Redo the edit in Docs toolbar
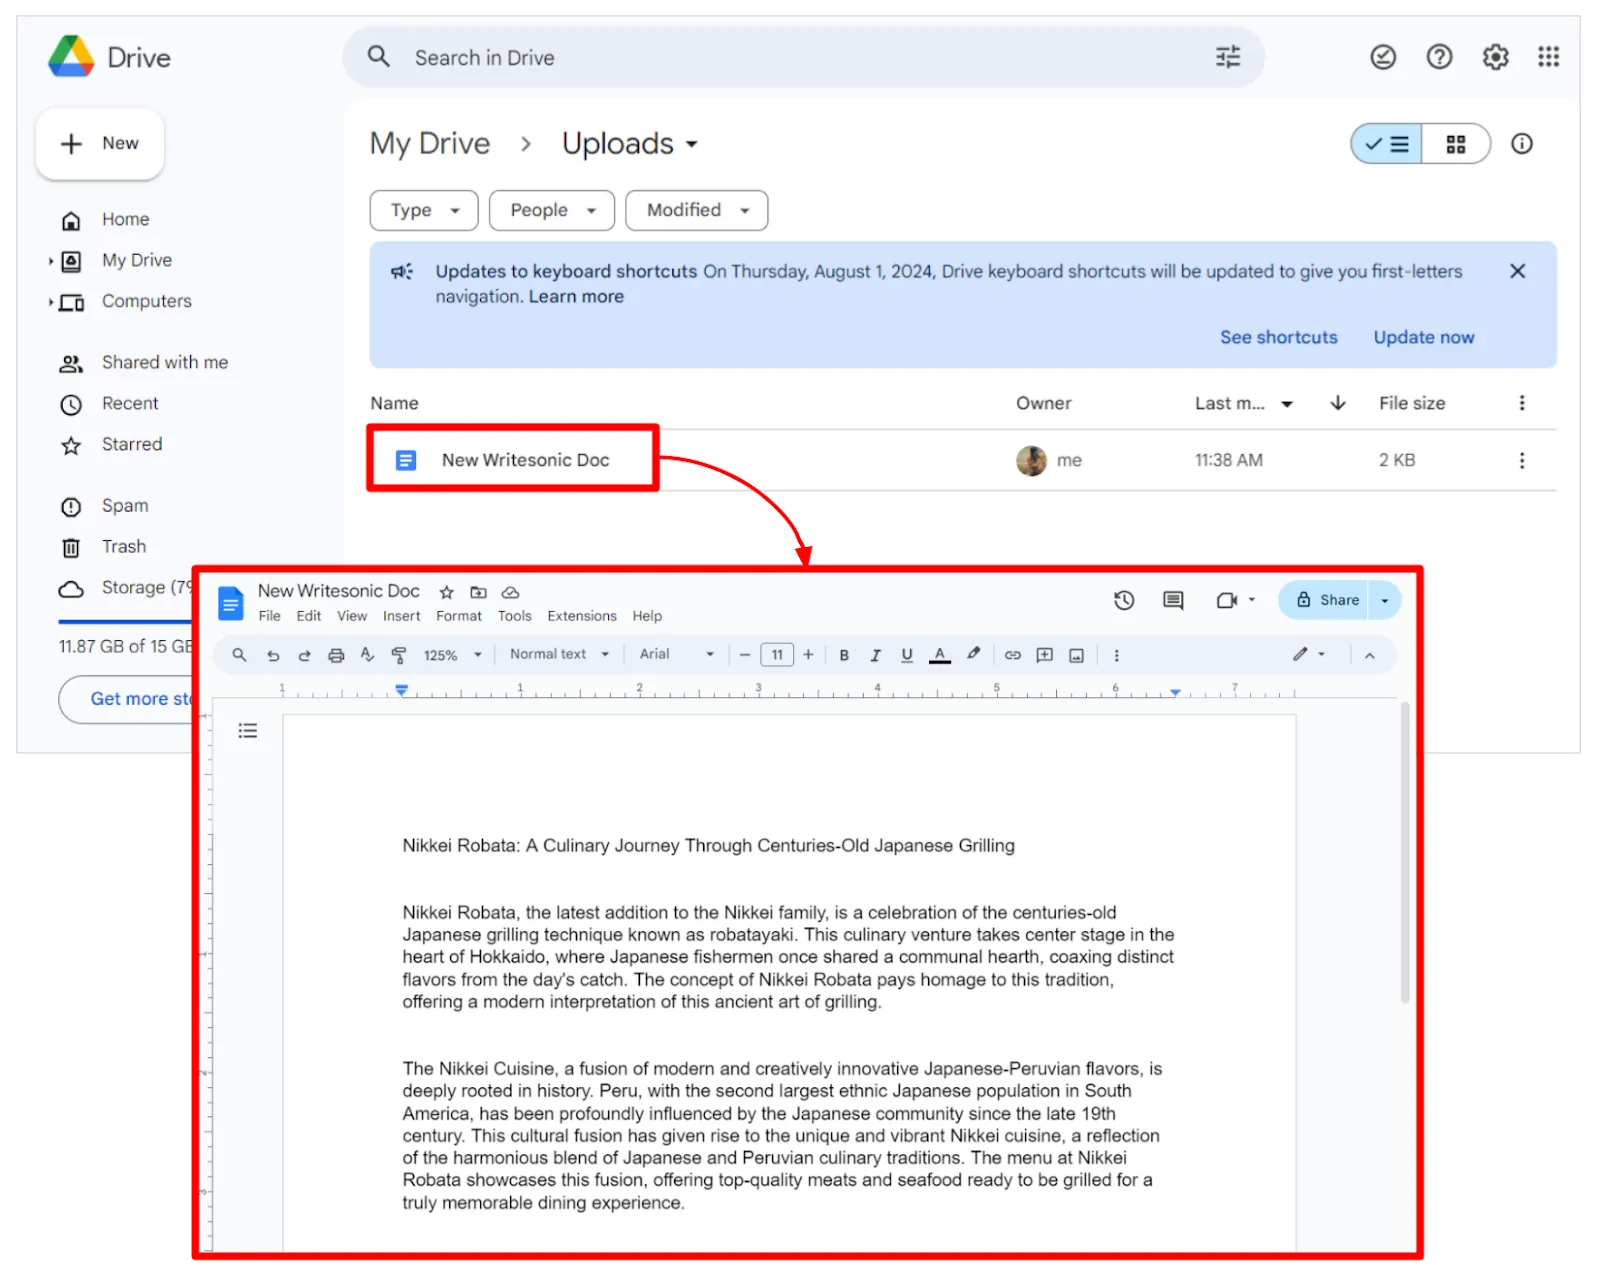 (x=304, y=655)
